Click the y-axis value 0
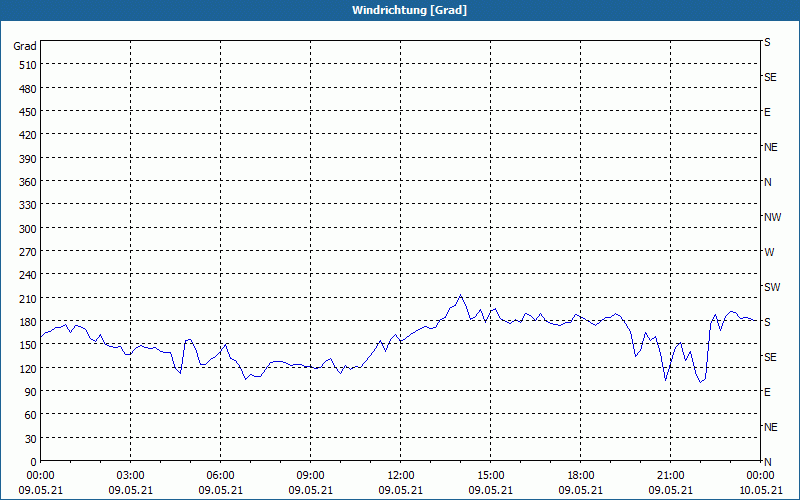The width and height of the screenshot is (800, 500). [x=33, y=462]
